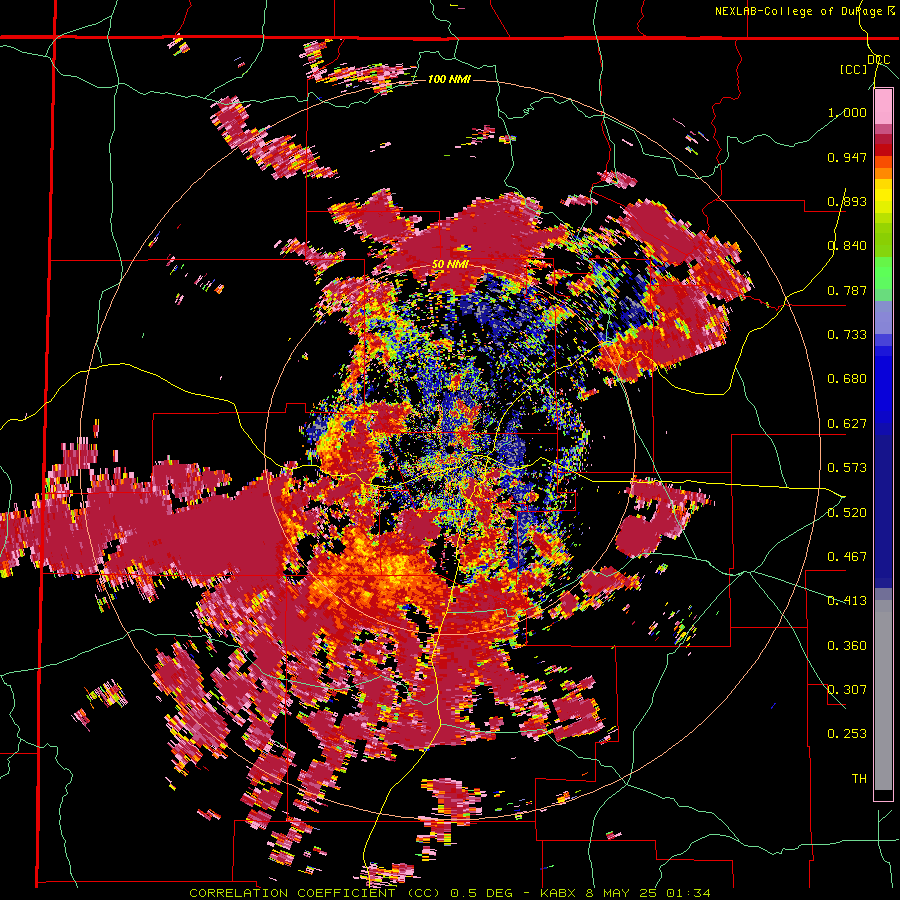Screen dimensions: 900x900
Task: Click the DCC label above the legend
Action: click(879, 60)
